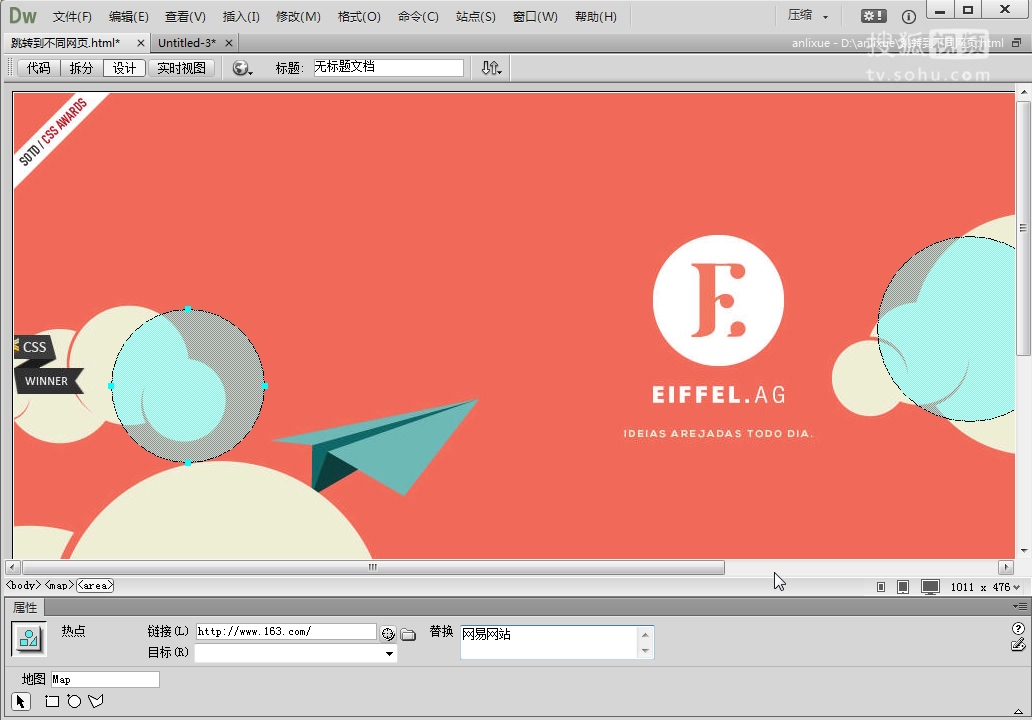Image resolution: width=1032 pixels, height=720 pixels.
Task: Open the file management arrows icon
Action: pos(491,68)
